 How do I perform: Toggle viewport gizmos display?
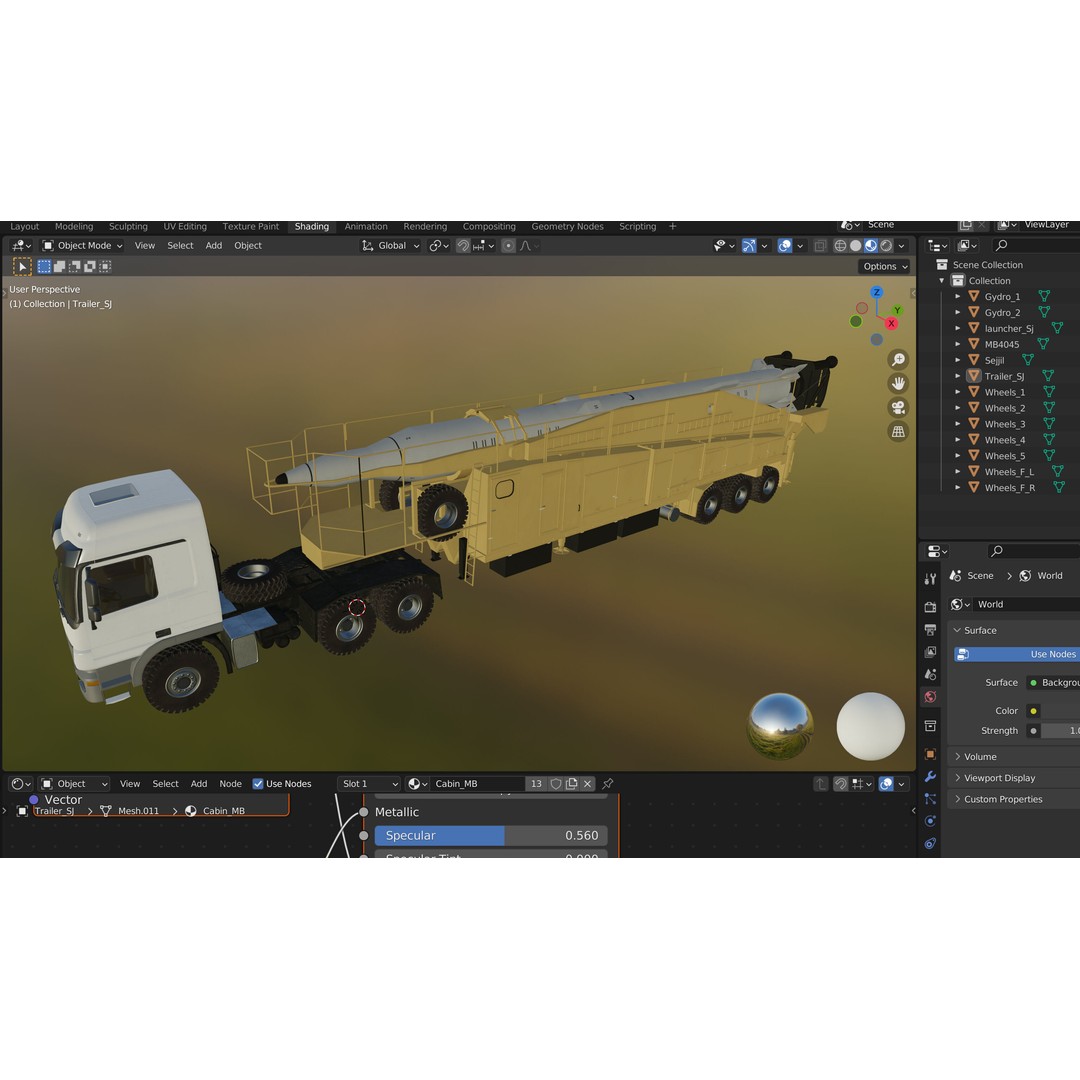[749, 246]
